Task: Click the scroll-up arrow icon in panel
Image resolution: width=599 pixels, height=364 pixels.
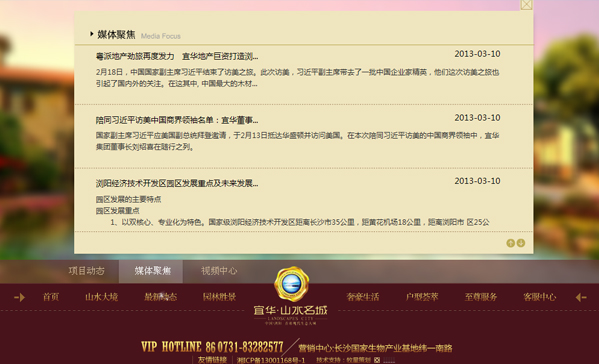Action: pyautogui.click(x=510, y=243)
